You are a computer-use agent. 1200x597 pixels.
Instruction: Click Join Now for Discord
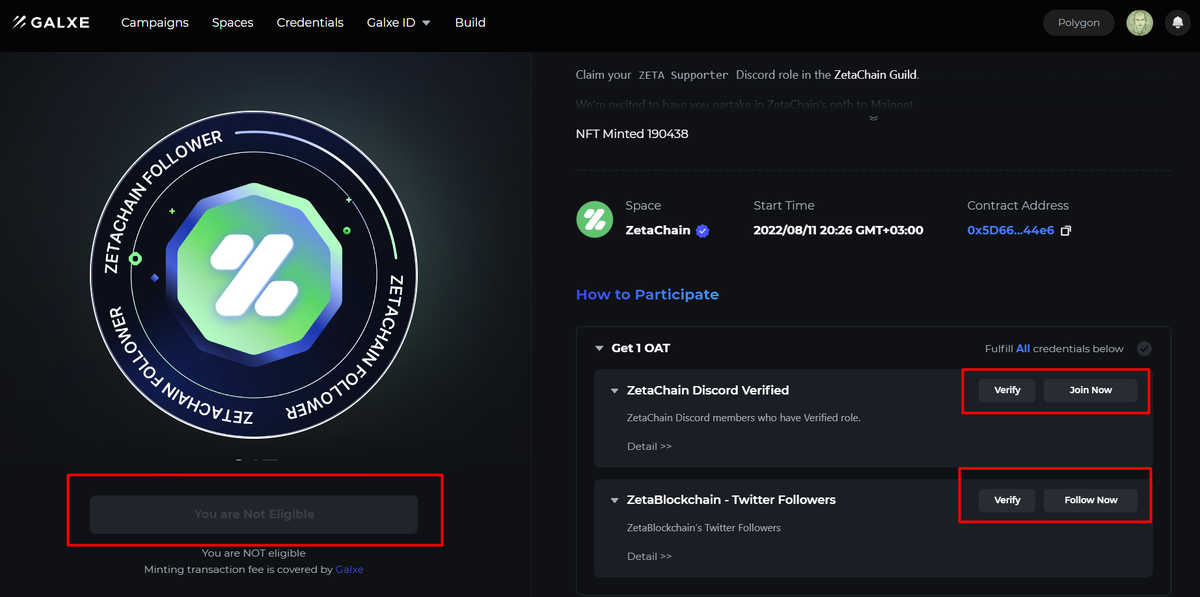(1090, 390)
